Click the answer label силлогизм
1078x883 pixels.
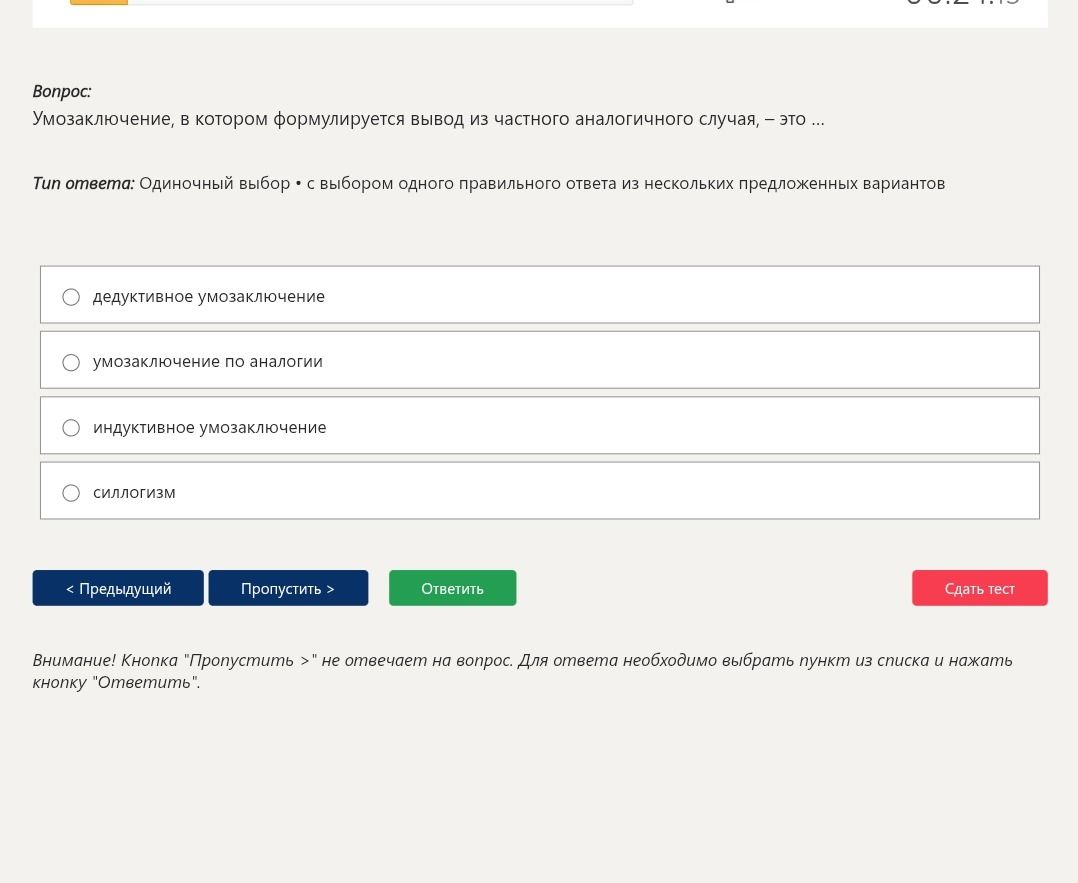click(134, 493)
